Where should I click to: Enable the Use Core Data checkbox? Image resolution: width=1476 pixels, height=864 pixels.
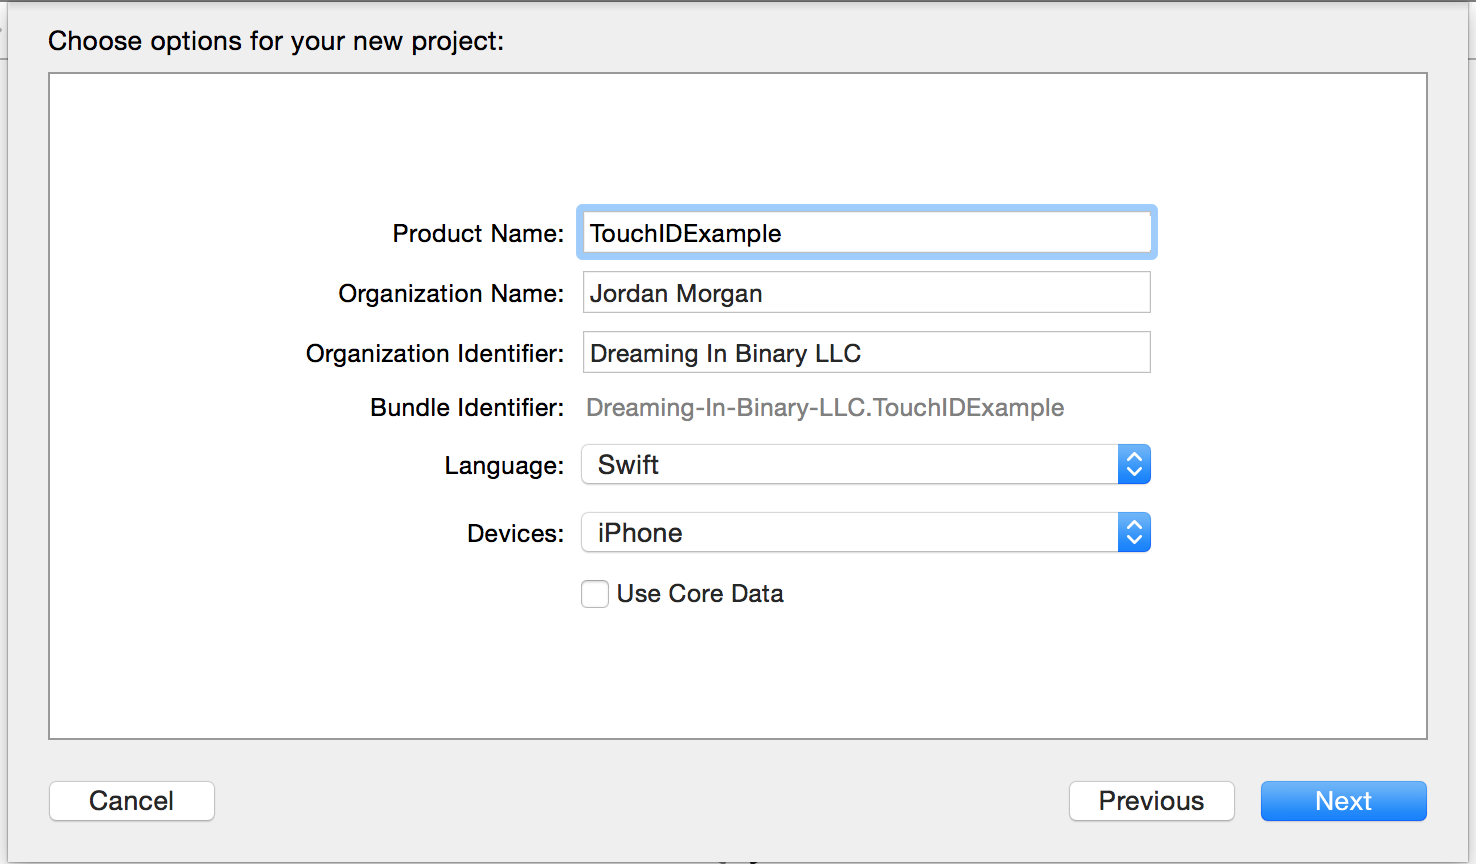click(594, 593)
